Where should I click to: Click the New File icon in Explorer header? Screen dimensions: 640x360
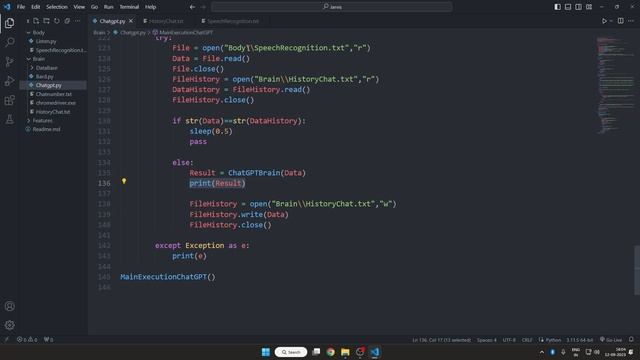tap(36, 21)
